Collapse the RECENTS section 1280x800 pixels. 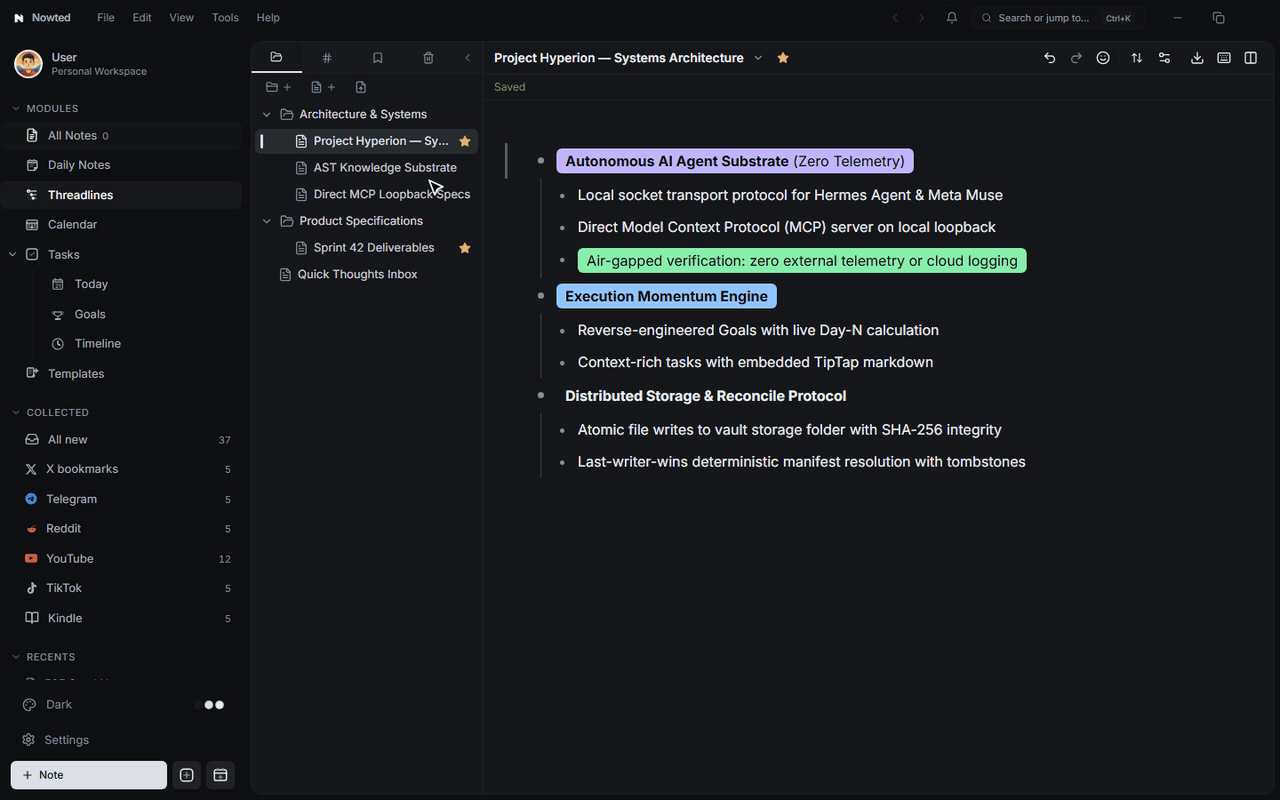coord(16,657)
